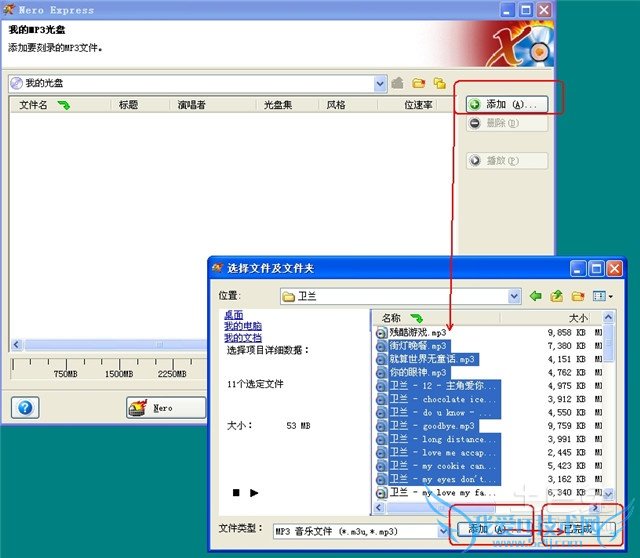640x558 pixels.
Task: Click the mp3 icon beside 卫兰 - goodbye.mp3
Action: [x=381, y=426]
